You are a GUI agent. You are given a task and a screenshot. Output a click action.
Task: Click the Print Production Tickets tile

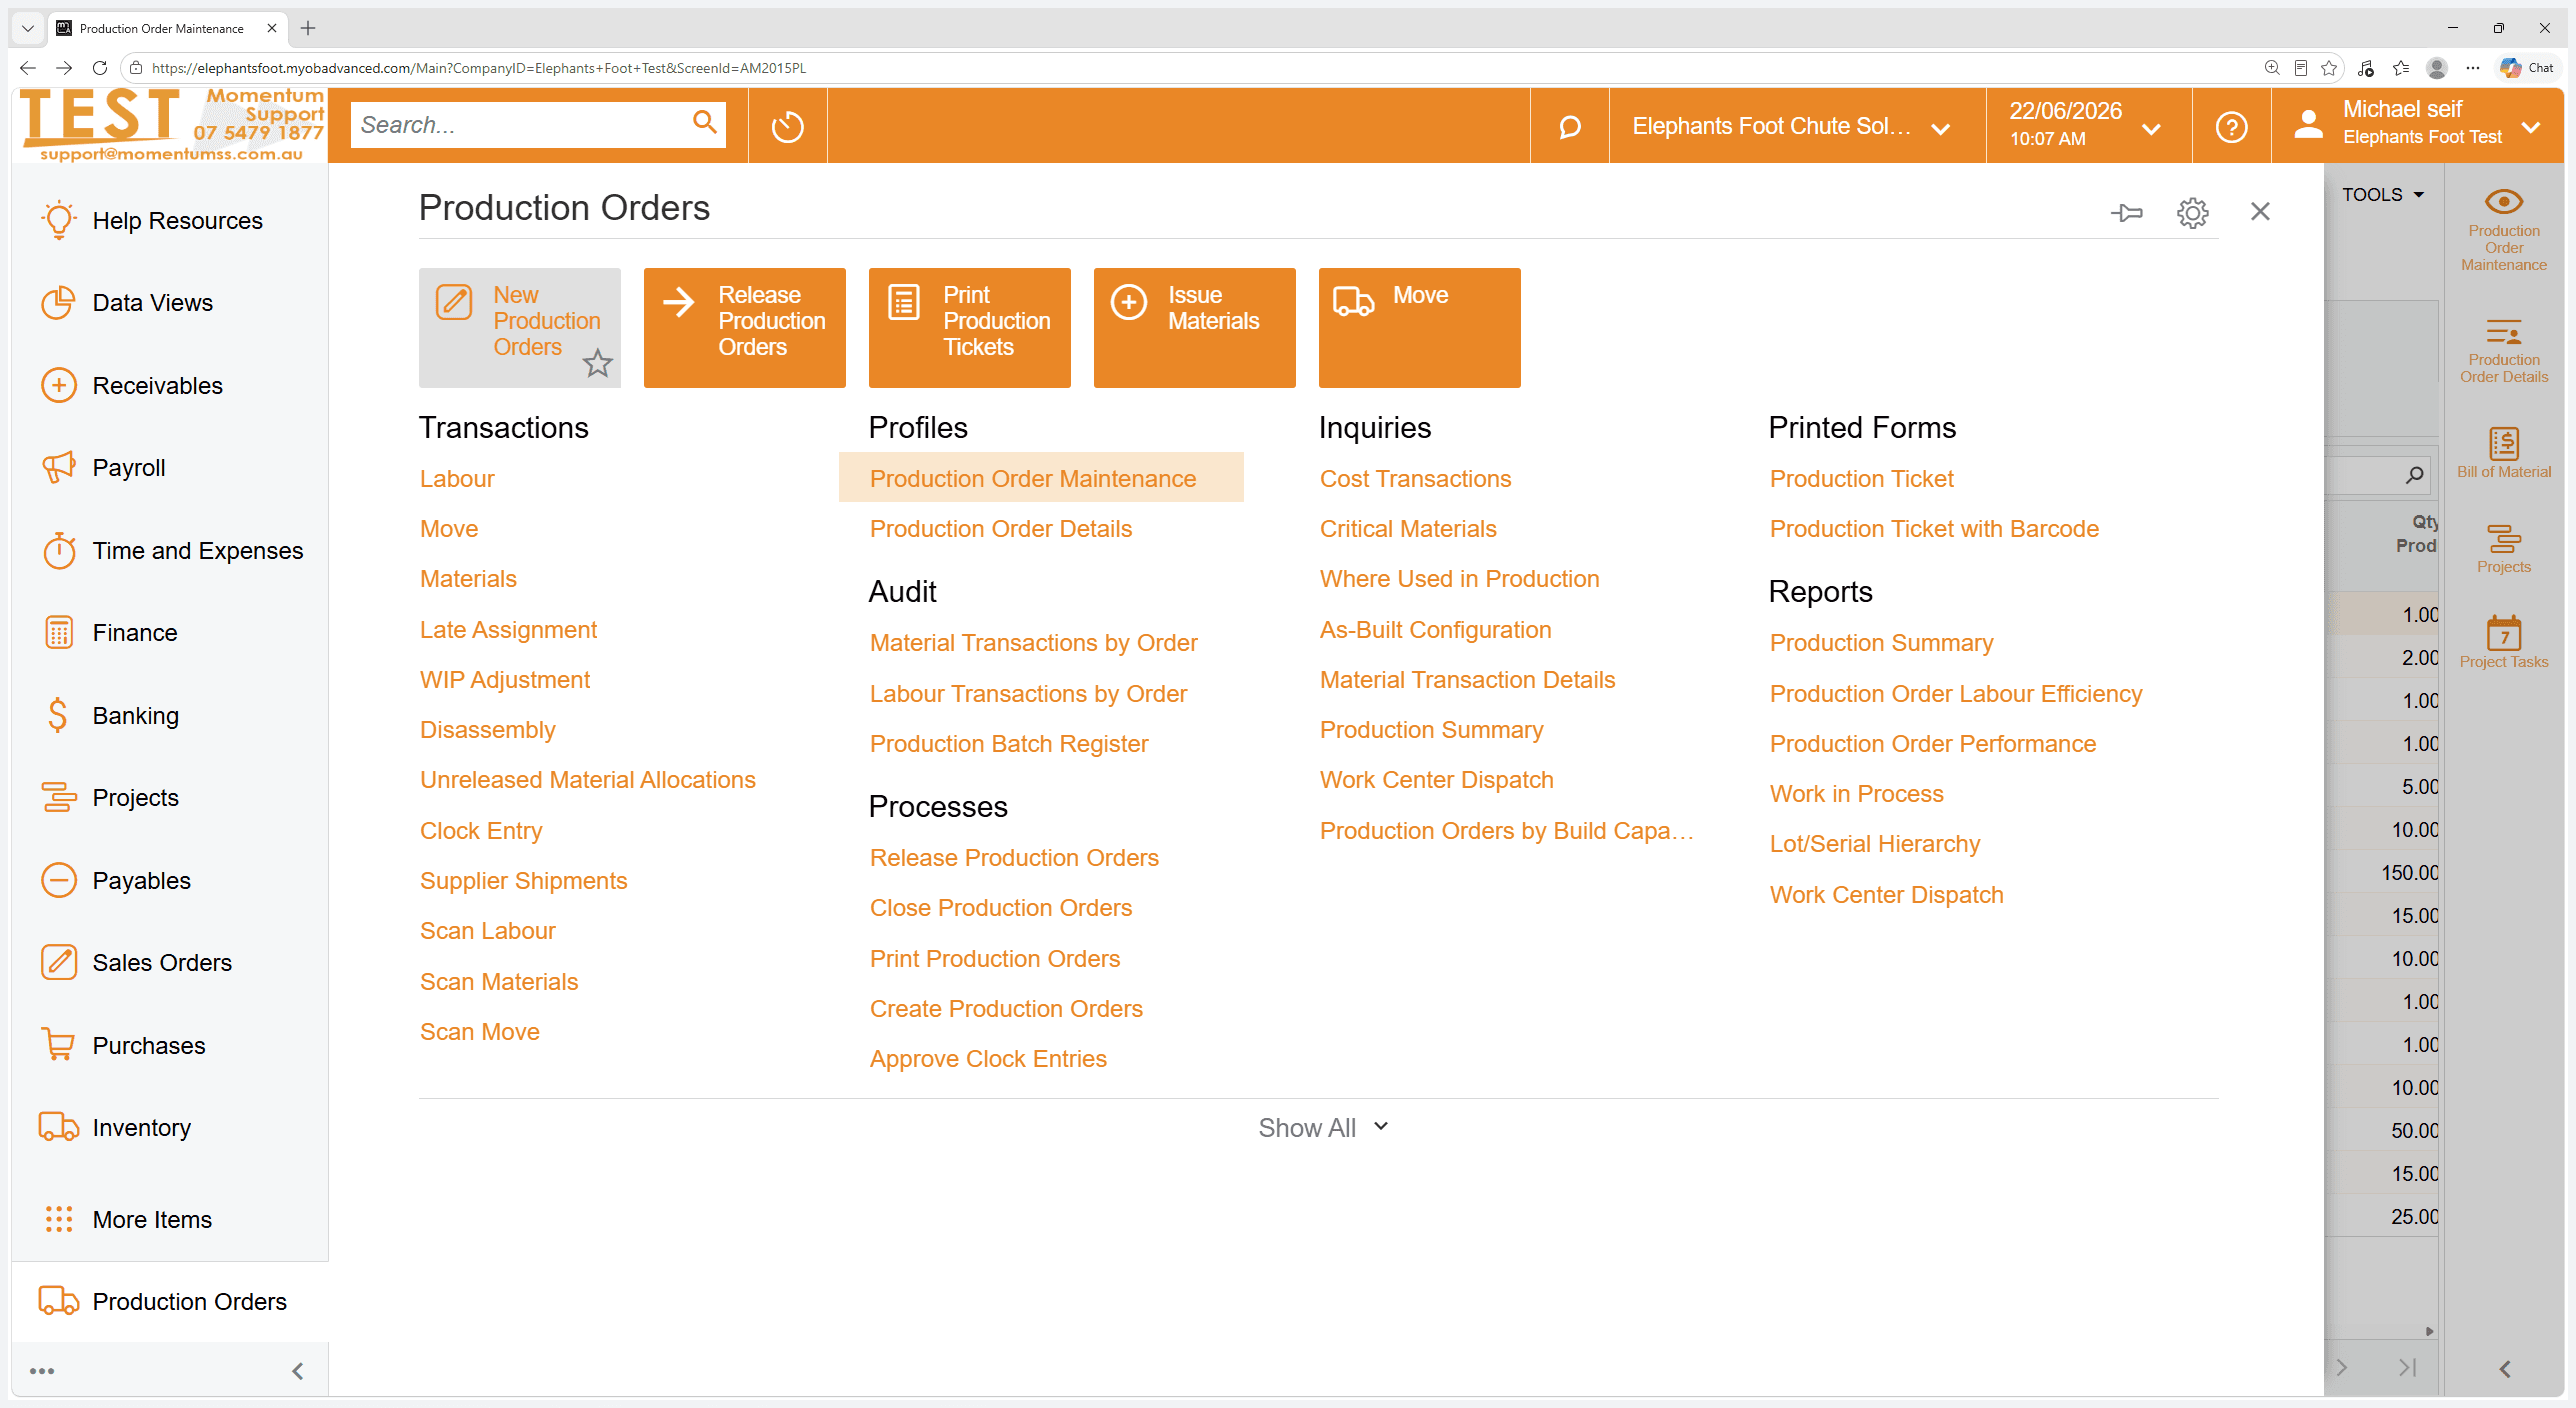[x=970, y=328]
